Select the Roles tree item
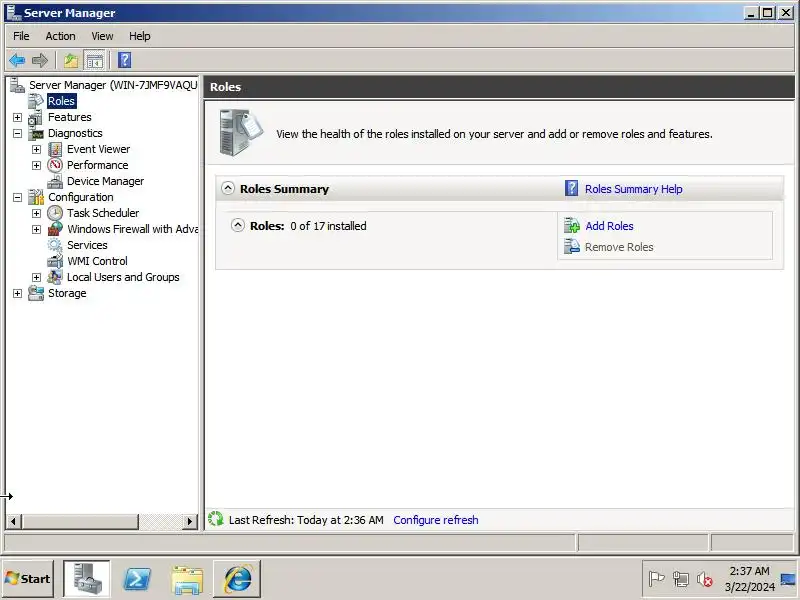Image resolution: width=800 pixels, height=600 pixels. point(61,101)
